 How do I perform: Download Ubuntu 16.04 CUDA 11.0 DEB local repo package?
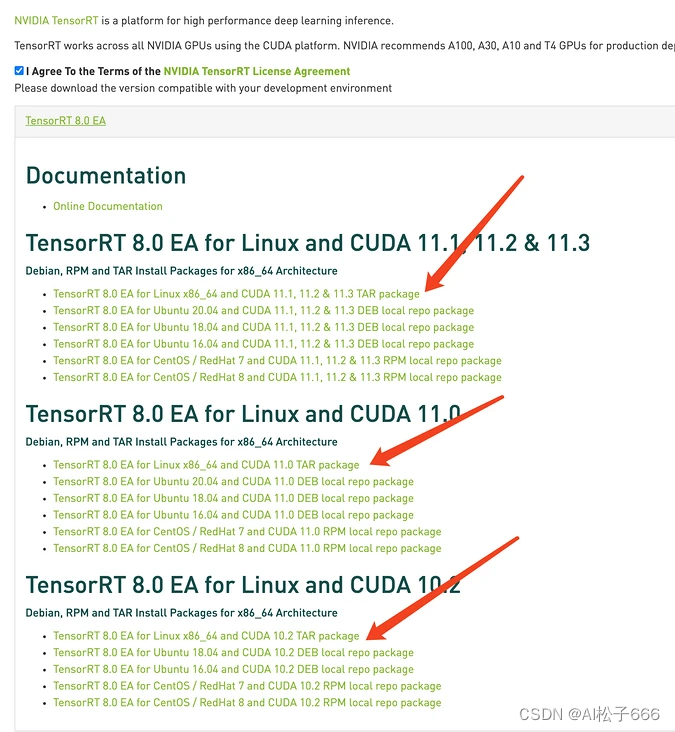click(233, 515)
